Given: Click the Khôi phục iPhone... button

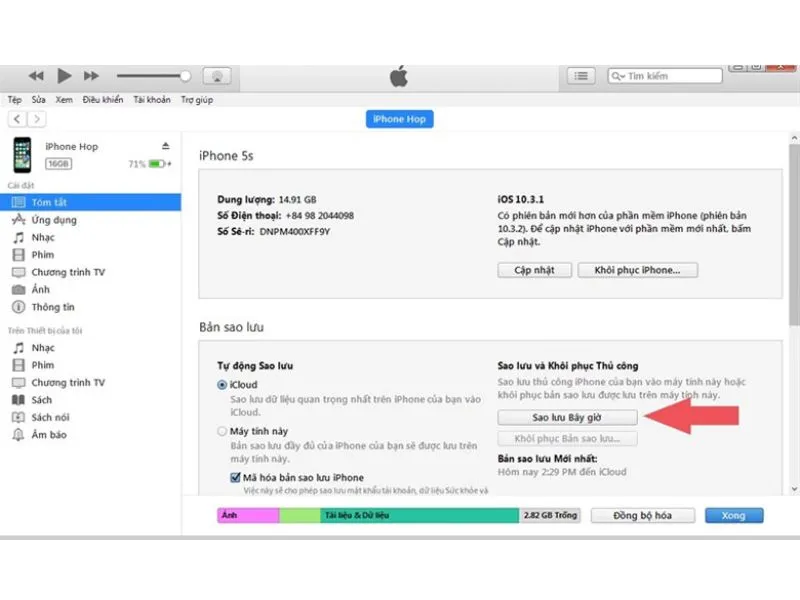Looking at the screenshot, I should [637, 270].
